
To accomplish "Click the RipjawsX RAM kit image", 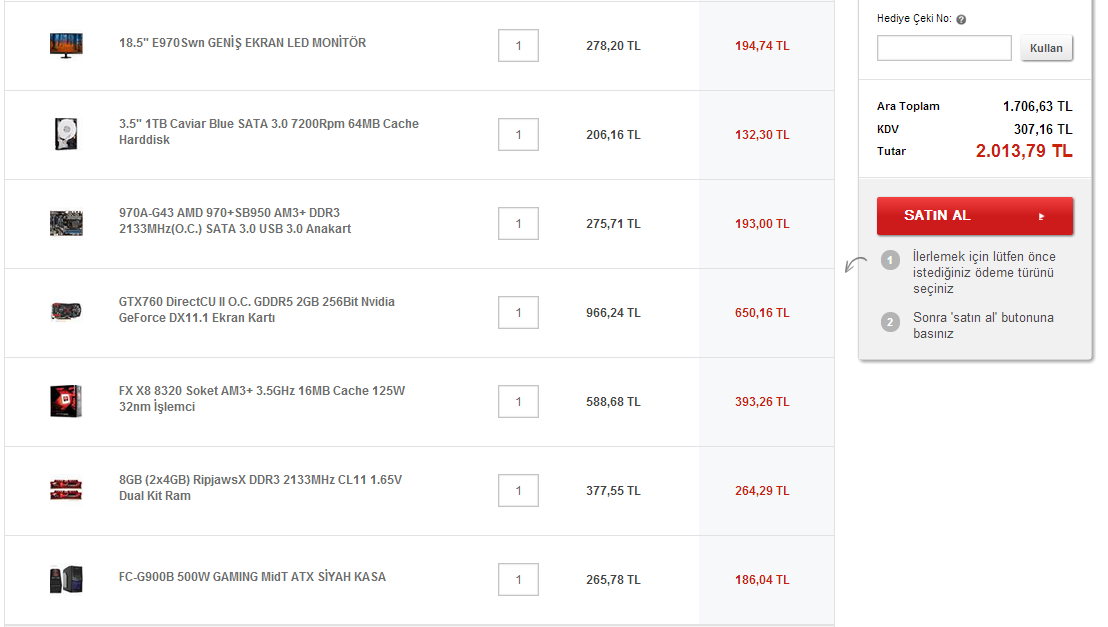I will (66, 490).
